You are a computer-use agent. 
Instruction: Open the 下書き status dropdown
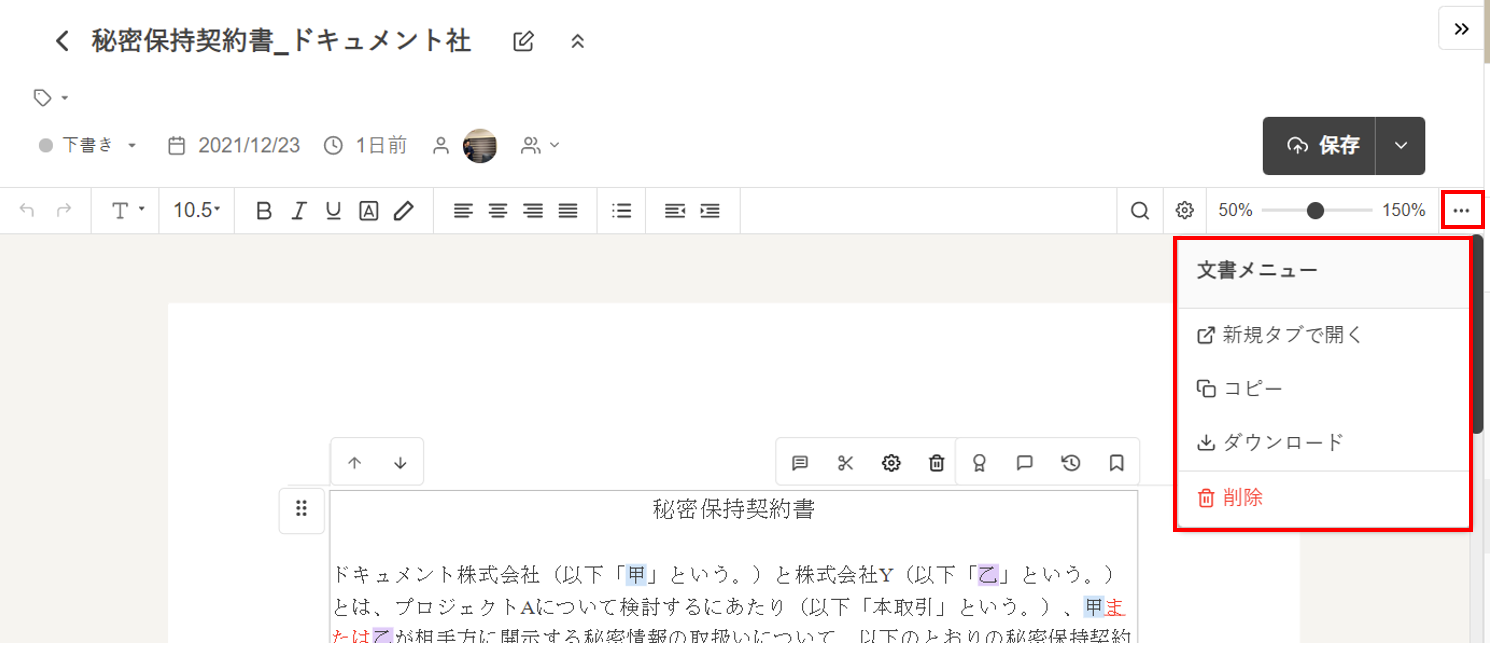pos(88,145)
